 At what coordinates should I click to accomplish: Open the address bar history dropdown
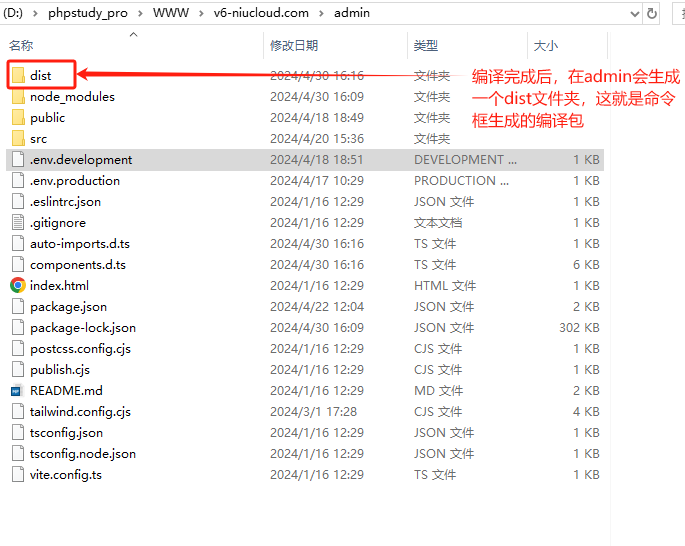coord(634,13)
